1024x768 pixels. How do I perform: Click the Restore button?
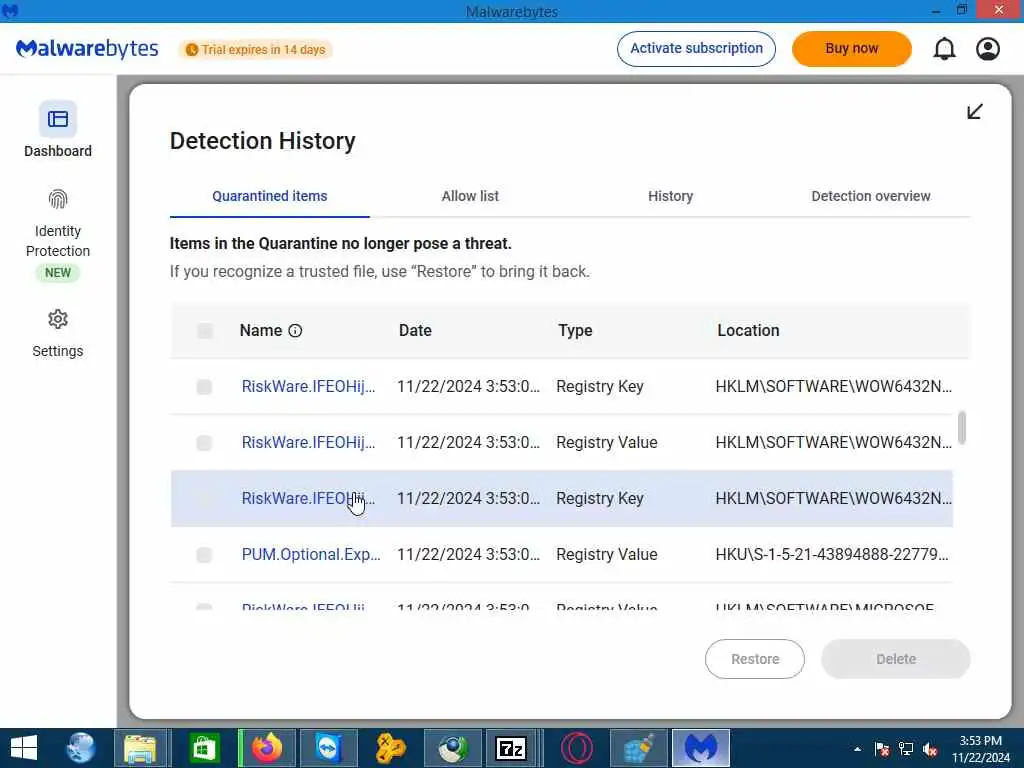tap(754, 659)
